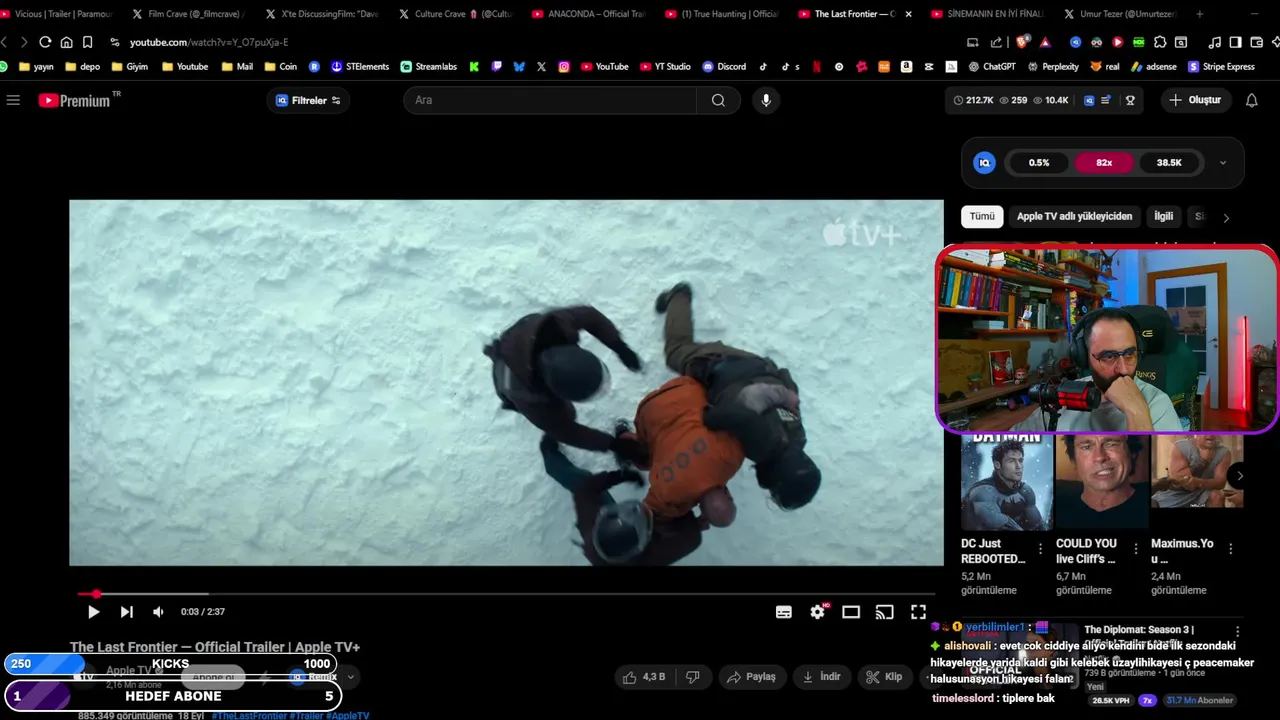Open the Coin bookmarks folder
Viewport: 1280px width, 720px height.
coord(280,67)
